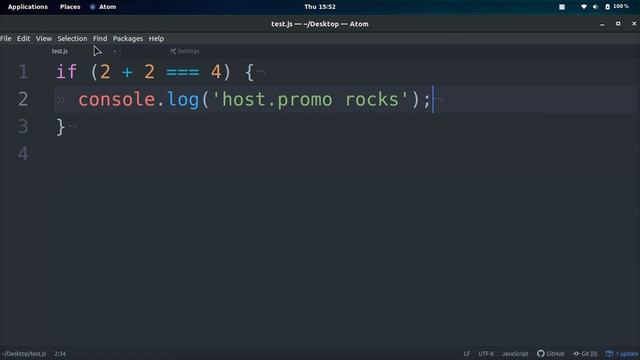Open the Git (0) panel

(x=585, y=353)
